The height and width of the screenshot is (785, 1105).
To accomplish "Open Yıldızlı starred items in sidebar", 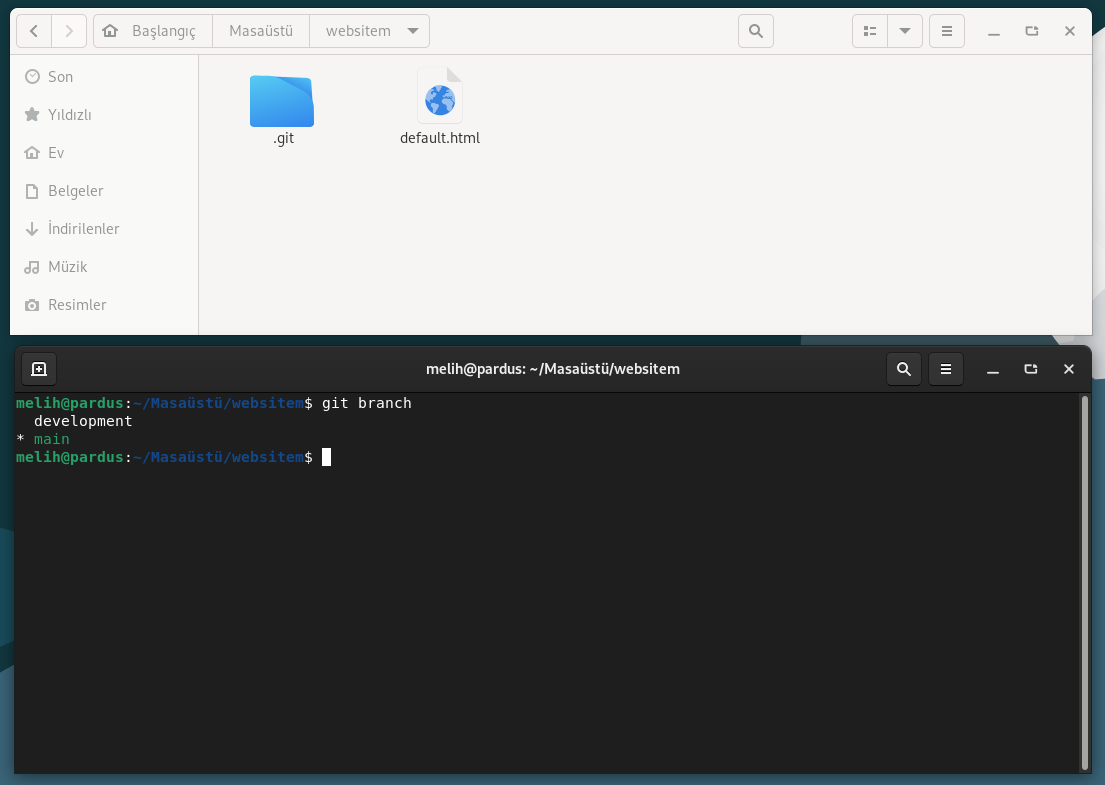I will coord(69,115).
